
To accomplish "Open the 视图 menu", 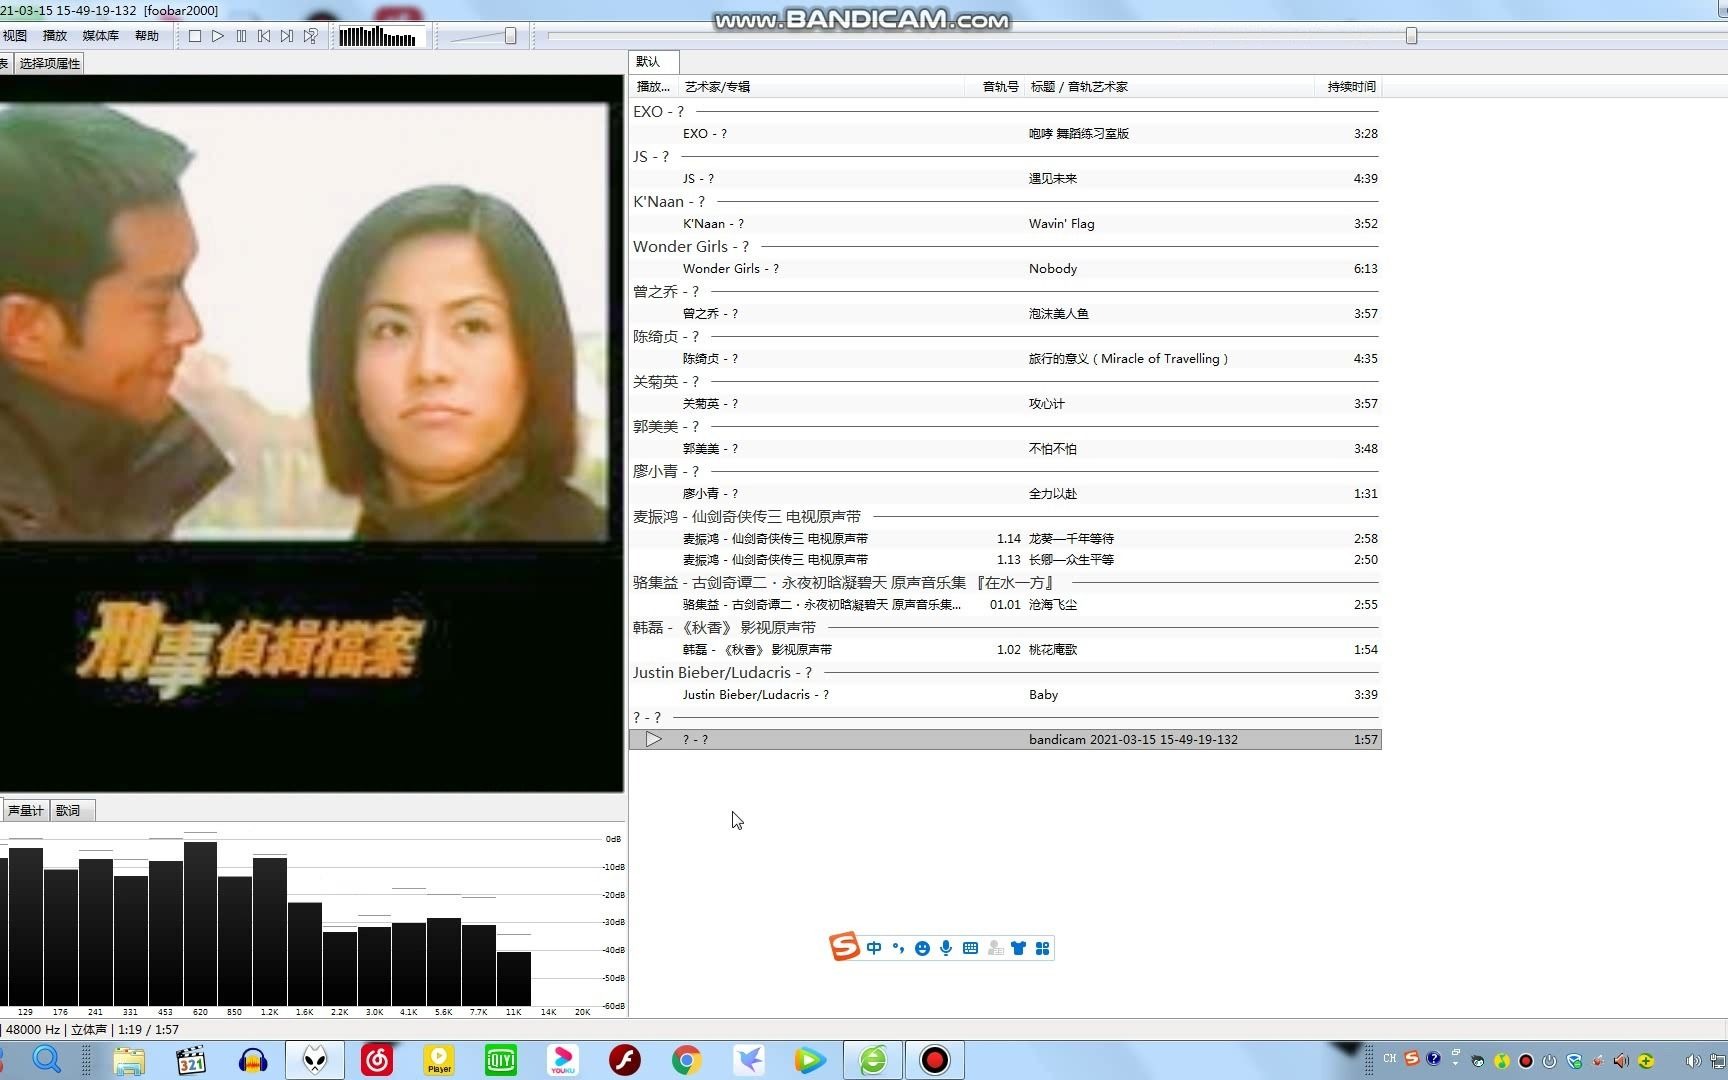I will click(15, 36).
